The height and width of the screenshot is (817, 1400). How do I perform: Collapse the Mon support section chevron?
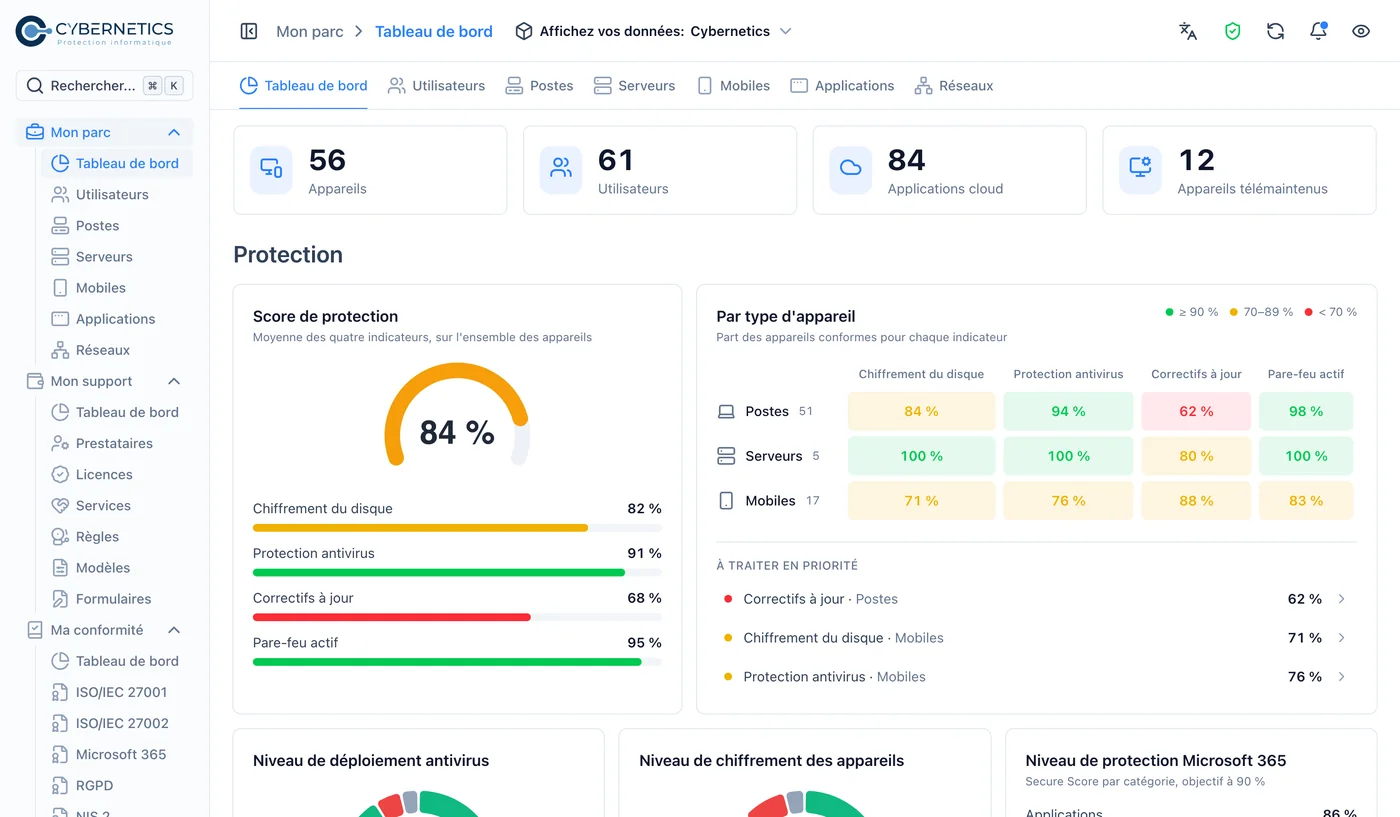(x=174, y=381)
